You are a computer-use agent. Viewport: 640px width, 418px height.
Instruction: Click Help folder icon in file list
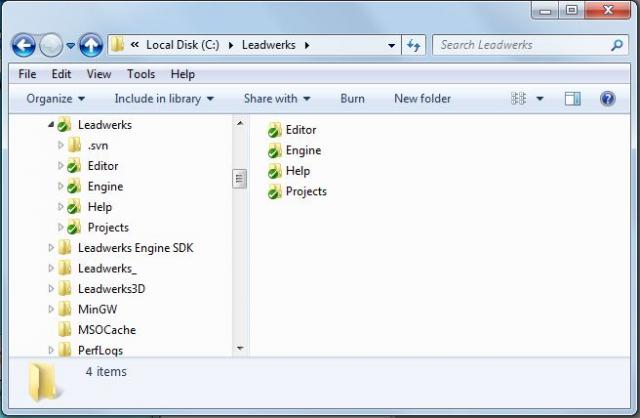(274, 171)
